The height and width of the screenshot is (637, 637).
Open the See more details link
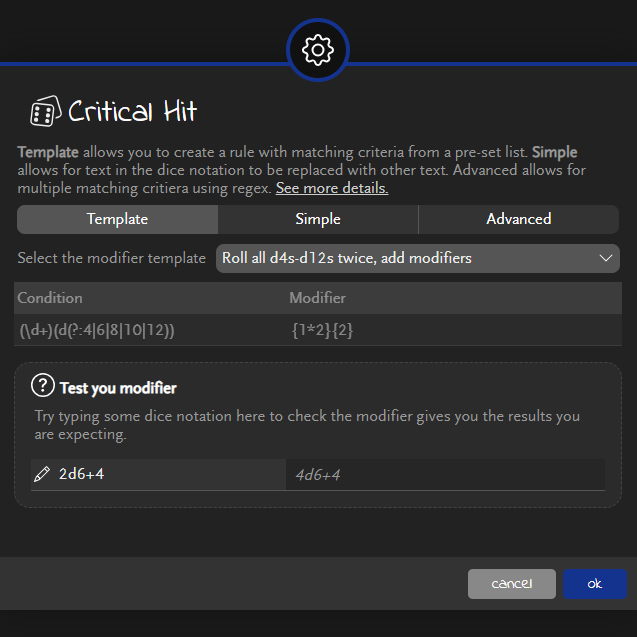point(332,188)
